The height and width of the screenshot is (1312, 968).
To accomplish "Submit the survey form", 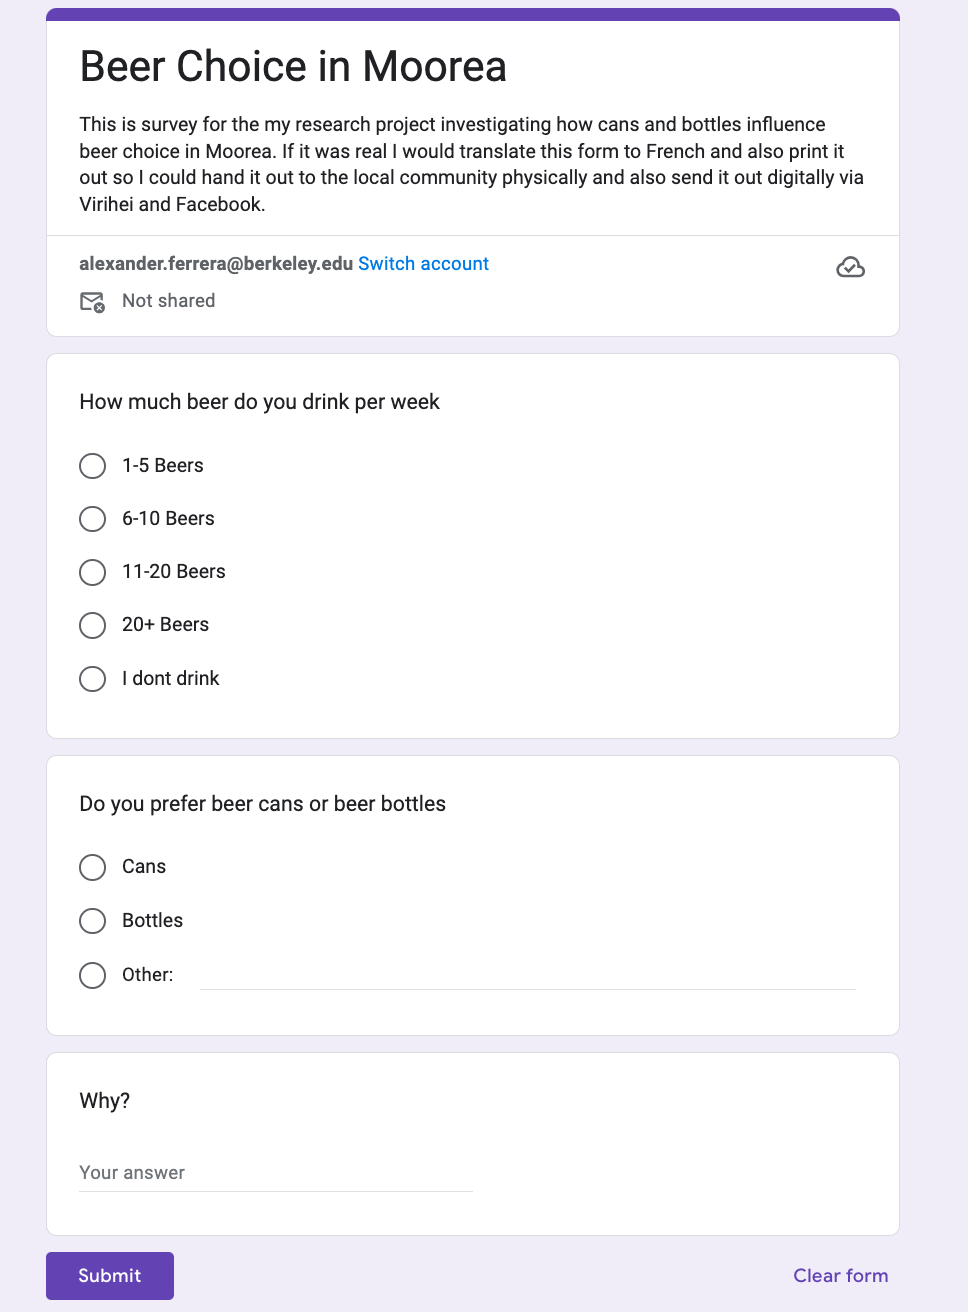I will [x=110, y=1276].
